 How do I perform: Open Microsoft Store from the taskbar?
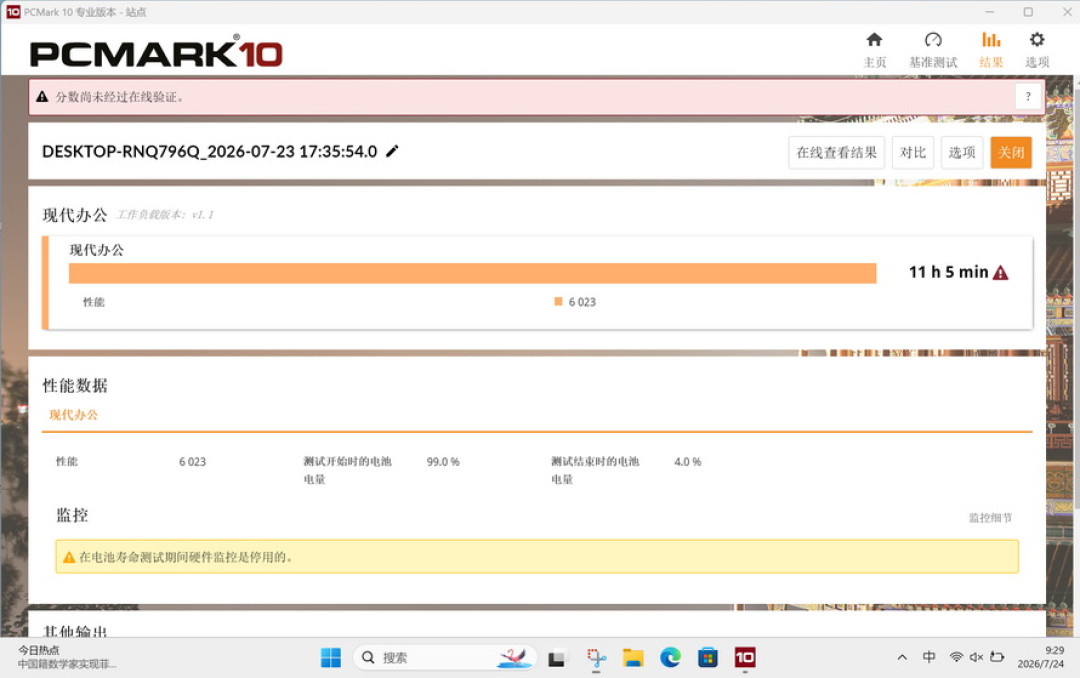[707, 657]
